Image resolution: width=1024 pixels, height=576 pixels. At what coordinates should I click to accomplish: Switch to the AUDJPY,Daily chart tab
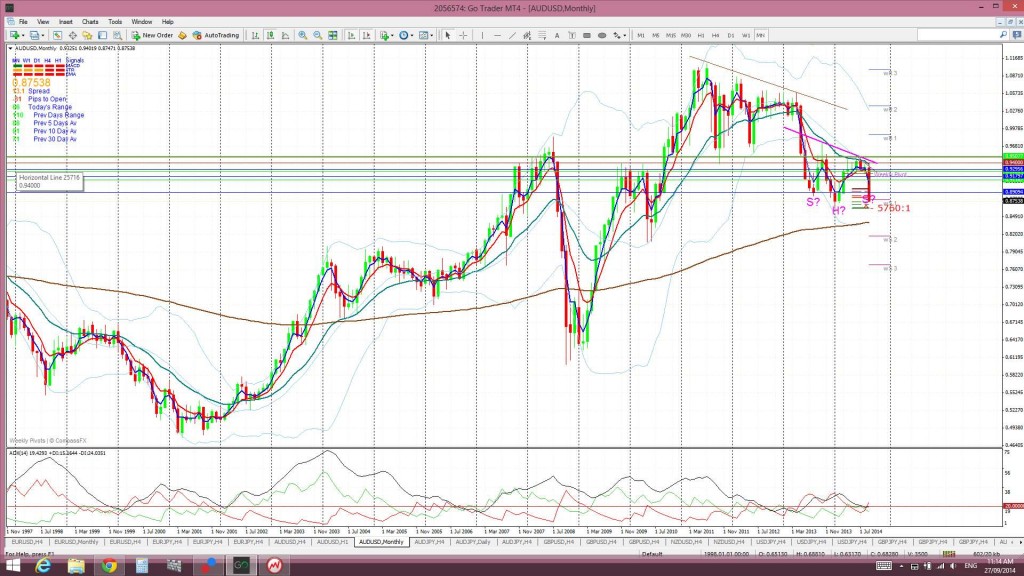tap(473, 542)
